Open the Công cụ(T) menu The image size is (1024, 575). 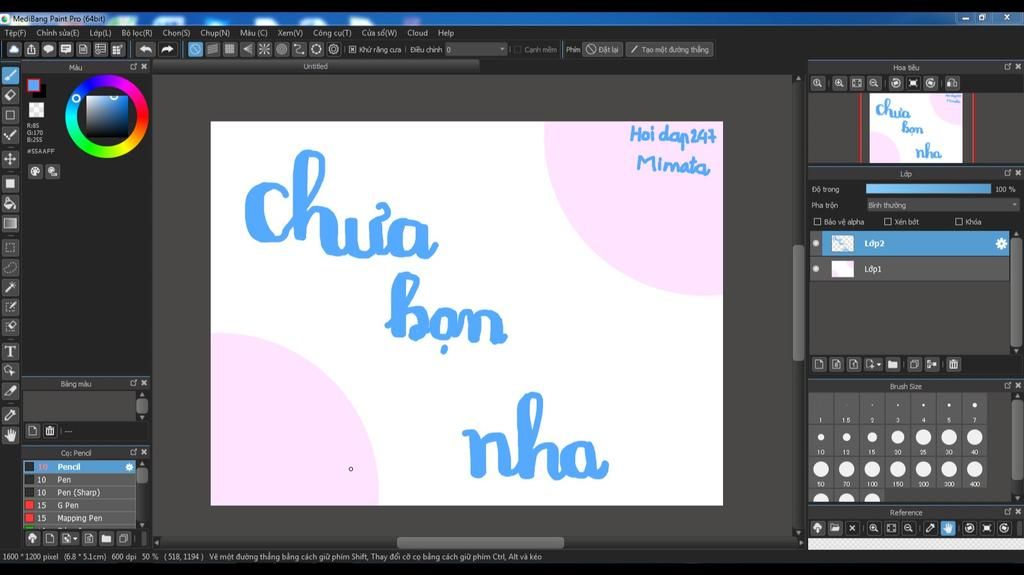[332, 33]
